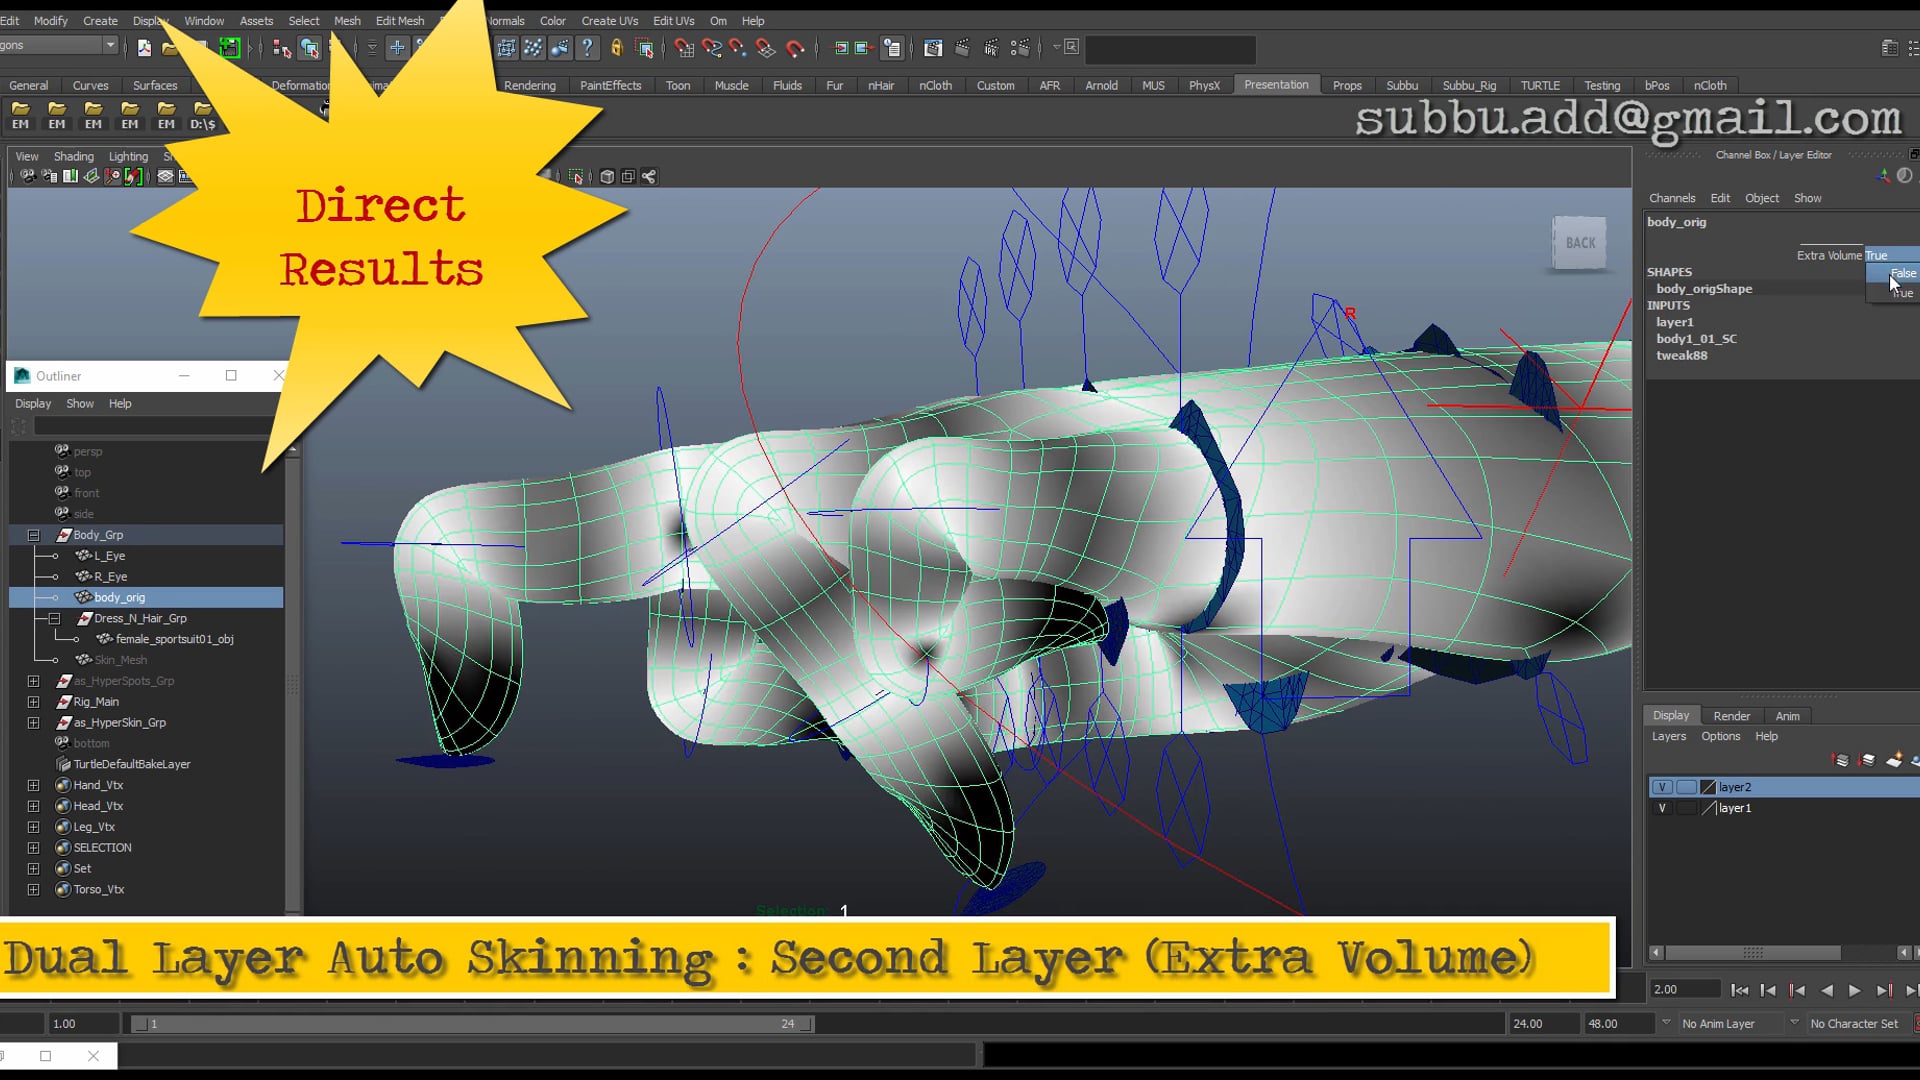Toggle the grid icon in viewport toolbar
The image size is (1920, 1080).
tap(165, 176)
